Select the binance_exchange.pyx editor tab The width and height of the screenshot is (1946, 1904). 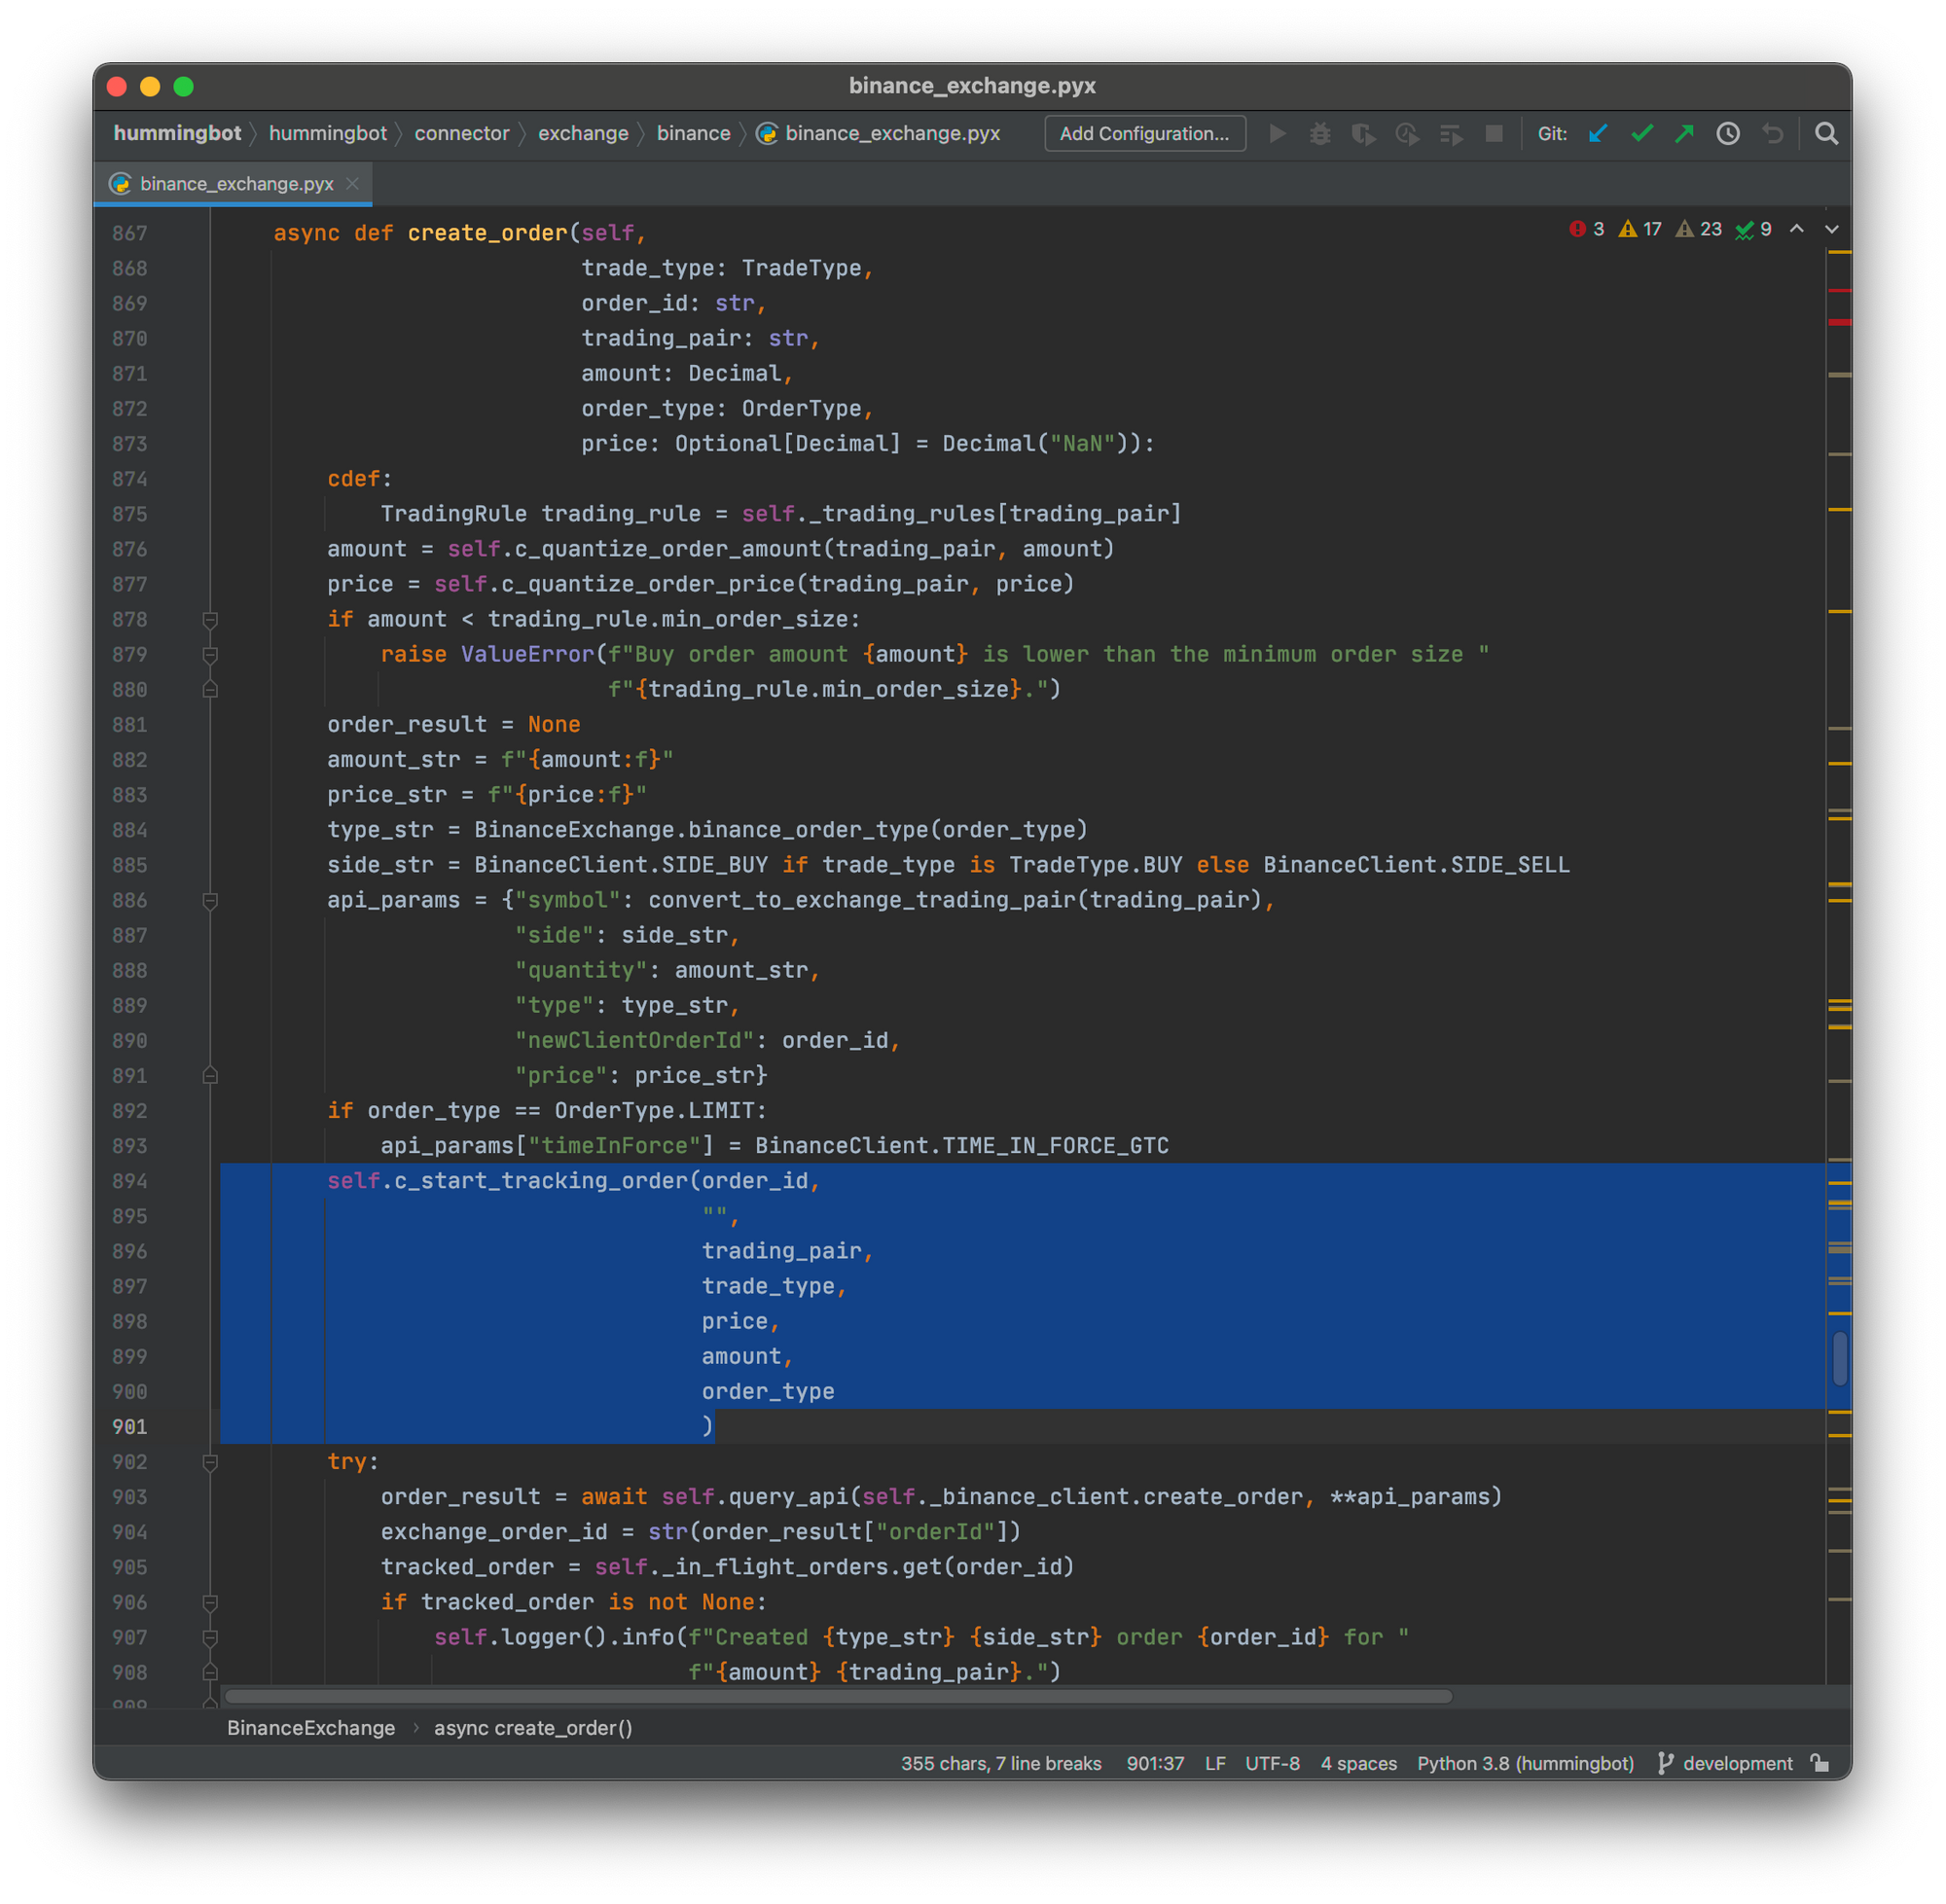[236, 184]
